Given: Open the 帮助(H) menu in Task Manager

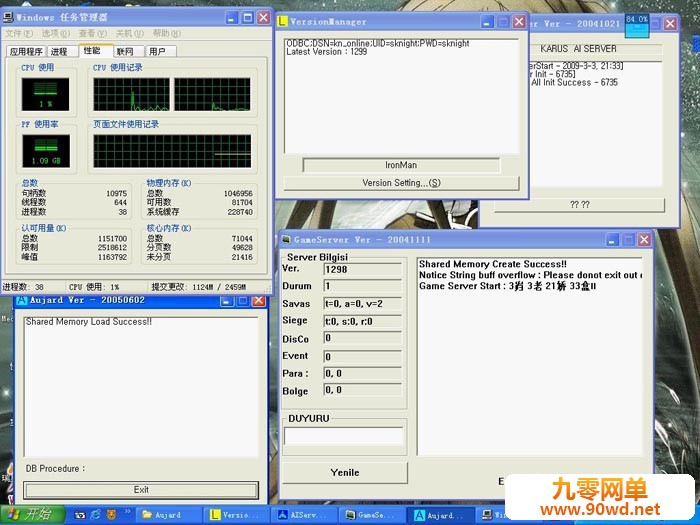Looking at the screenshot, I should [167, 33].
